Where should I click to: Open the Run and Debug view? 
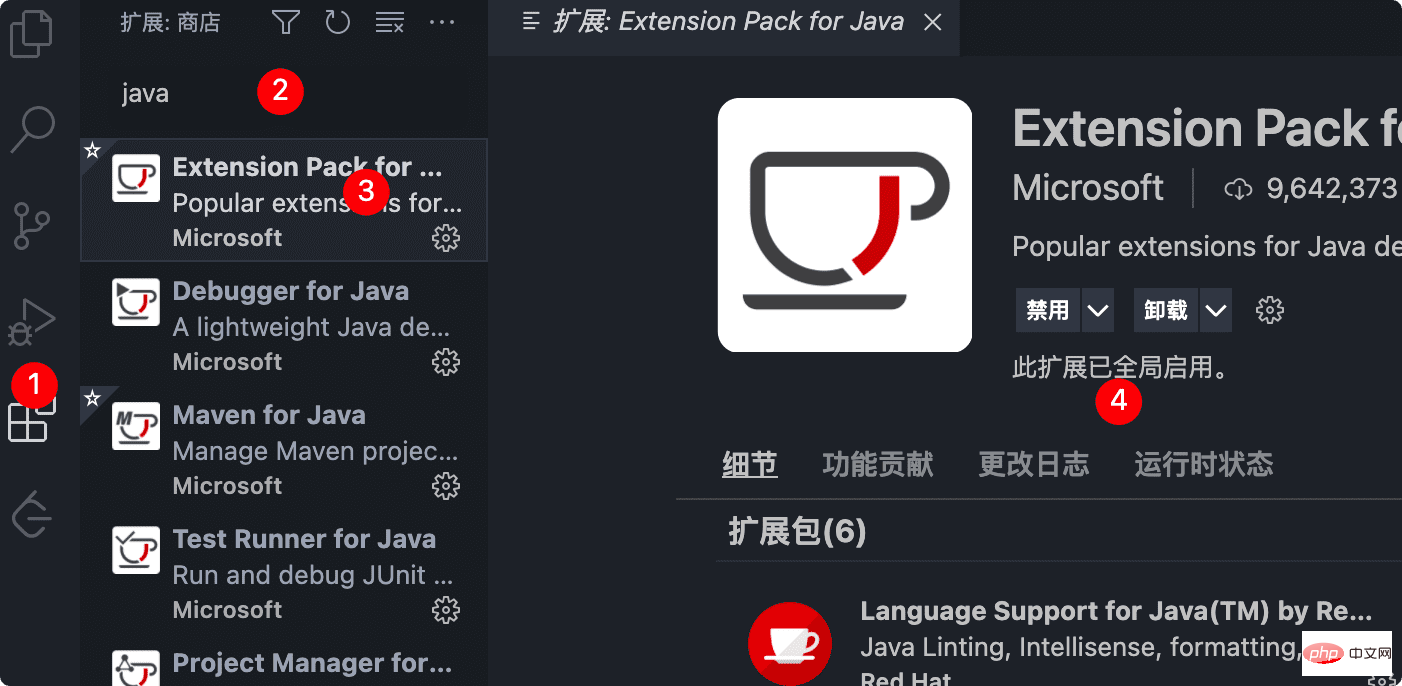pos(32,322)
